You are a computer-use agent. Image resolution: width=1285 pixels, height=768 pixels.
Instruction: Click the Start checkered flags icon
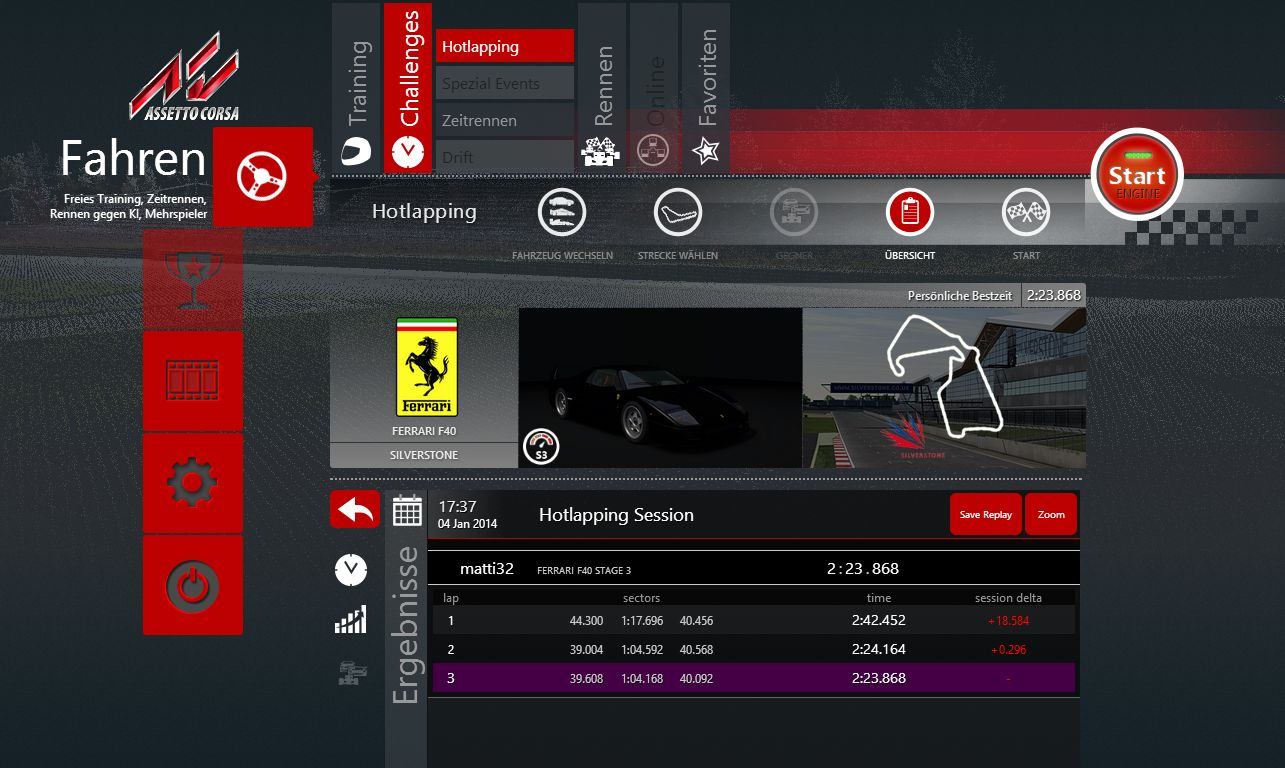[1026, 212]
